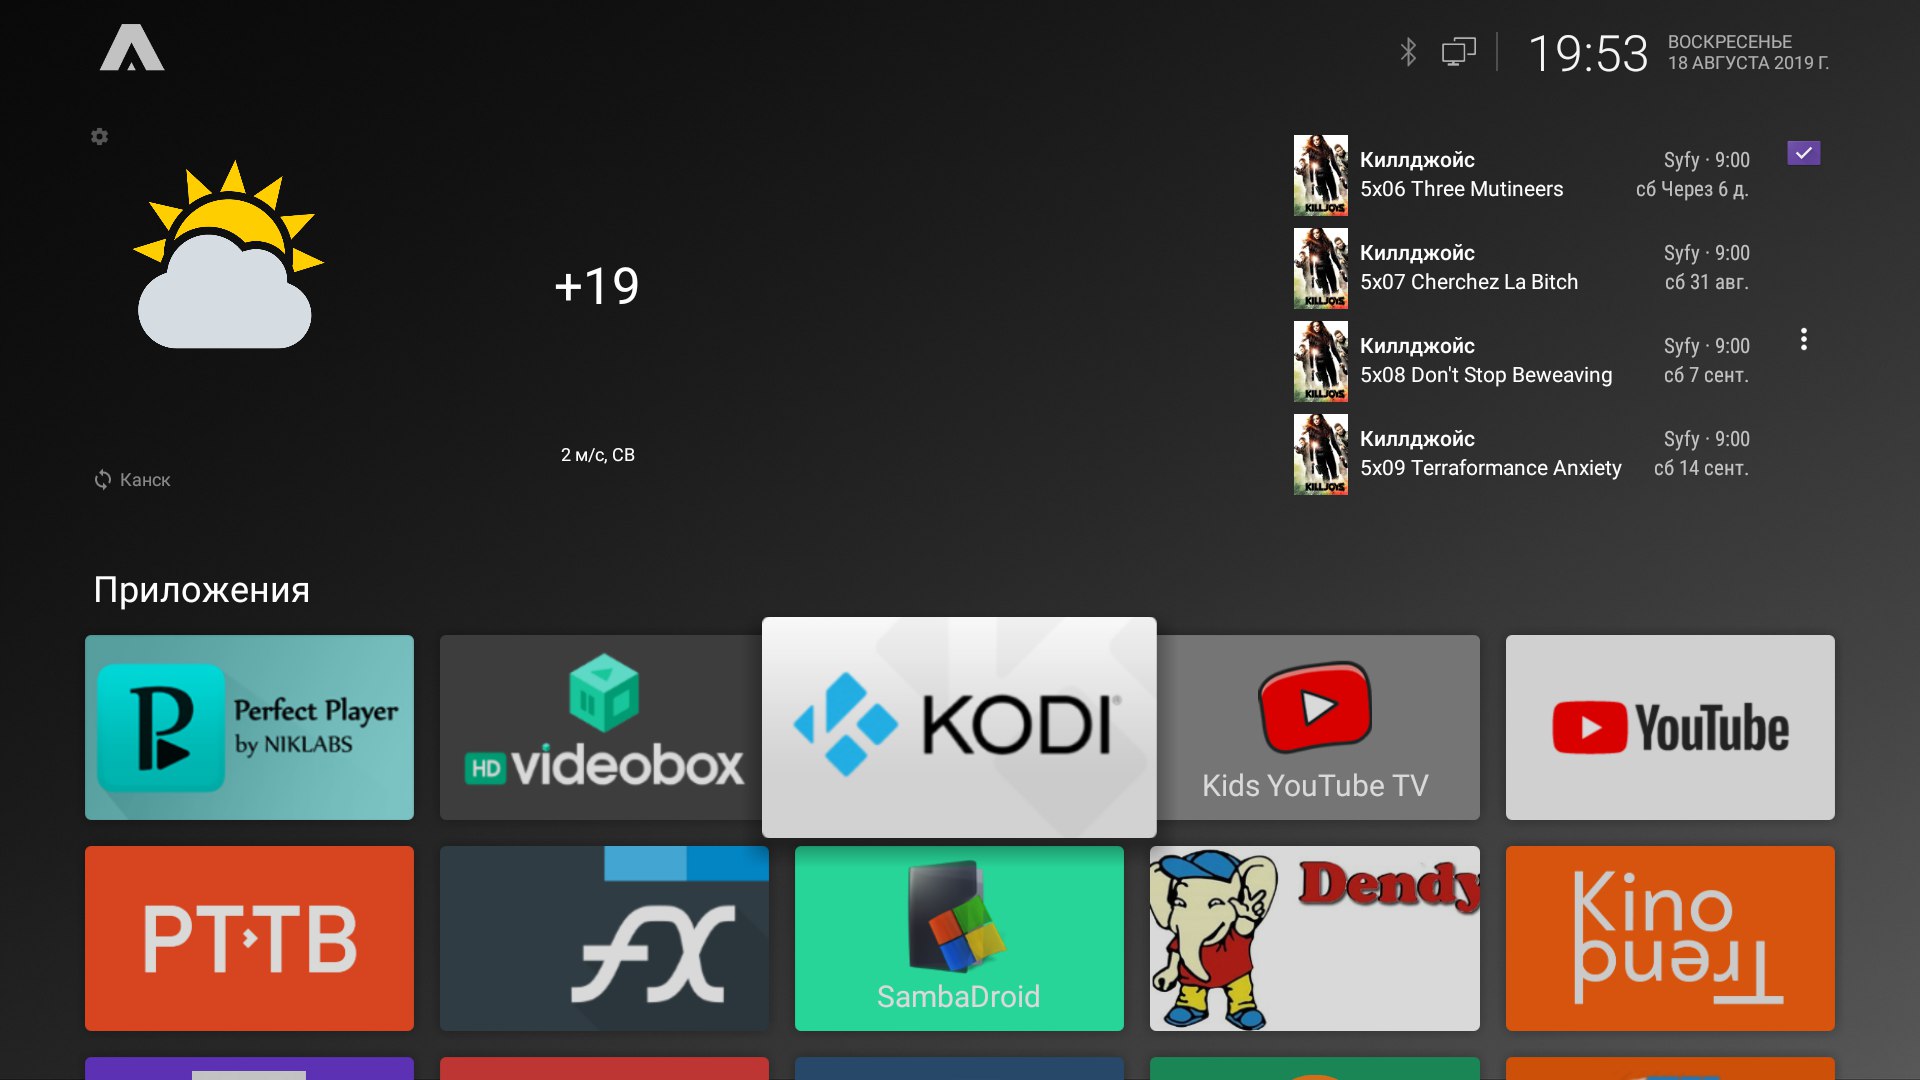Click the launcher logo in top left
The width and height of the screenshot is (1920, 1080).
pyautogui.click(x=132, y=48)
